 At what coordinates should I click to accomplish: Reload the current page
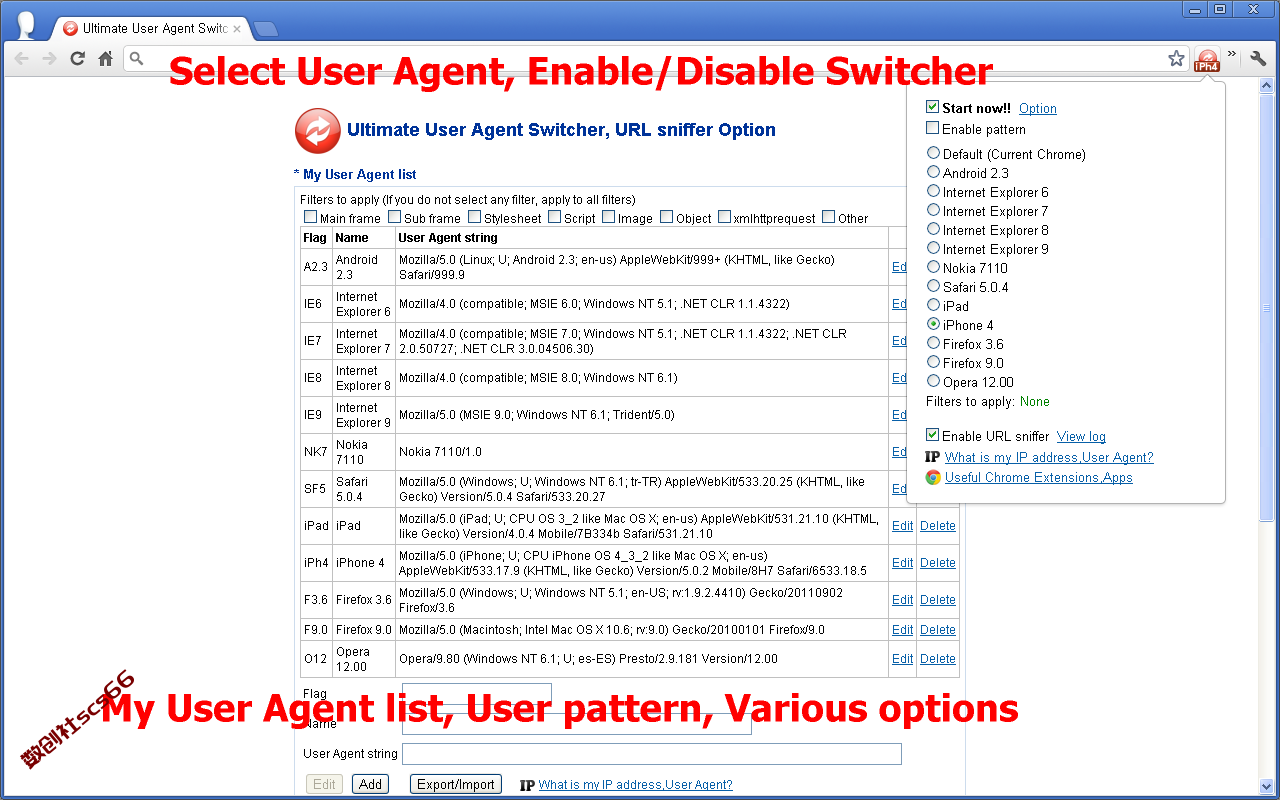click(77, 59)
